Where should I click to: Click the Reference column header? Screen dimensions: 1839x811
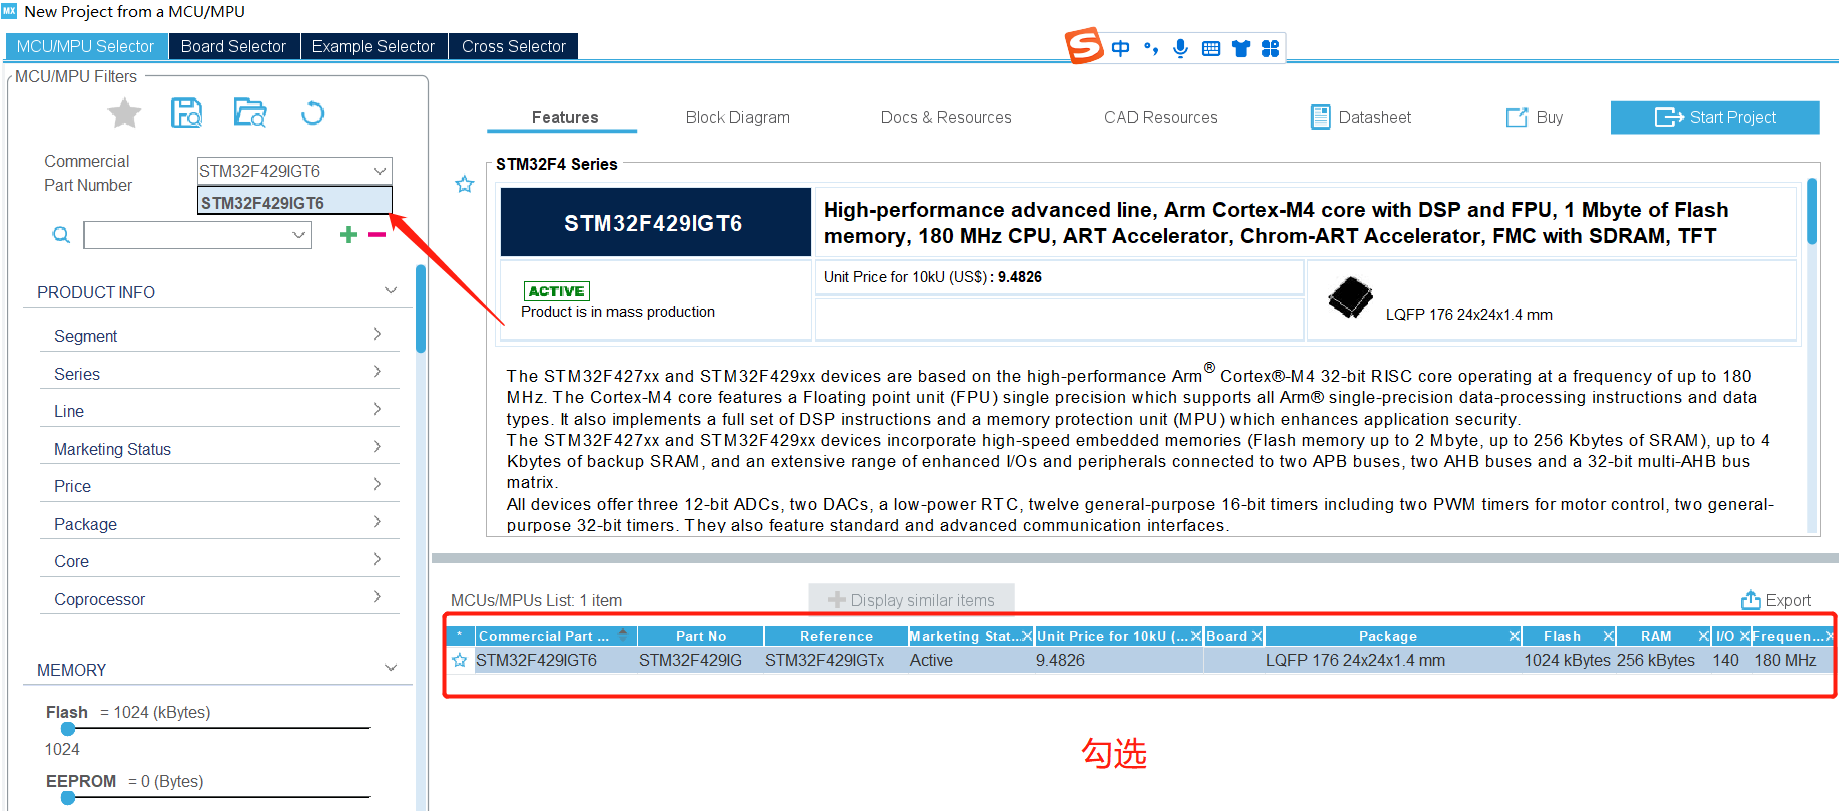point(836,636)
